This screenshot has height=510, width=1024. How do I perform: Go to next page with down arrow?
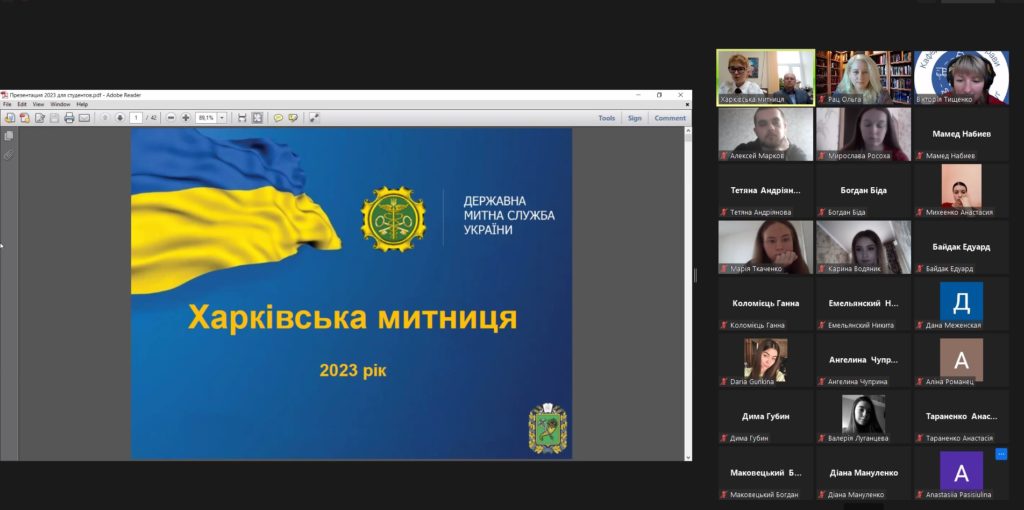[x=120, y=118]
